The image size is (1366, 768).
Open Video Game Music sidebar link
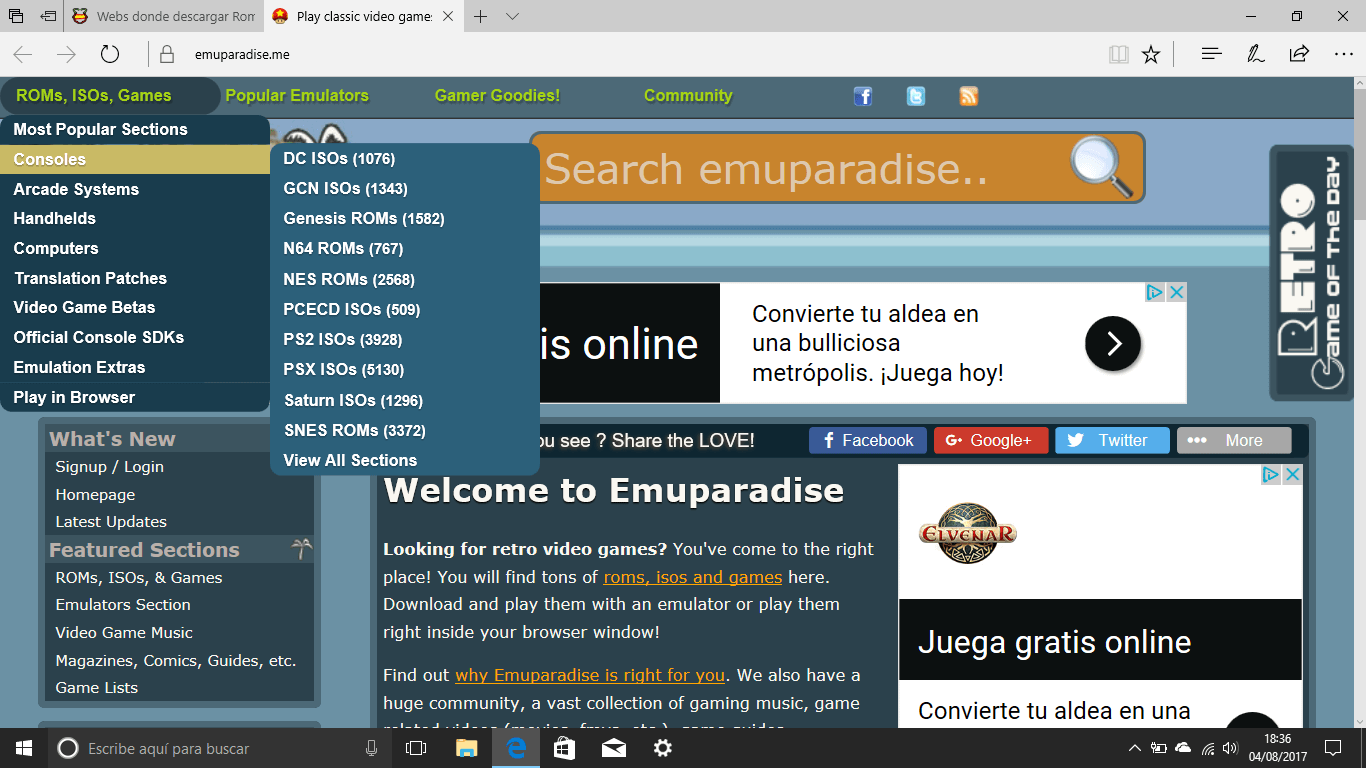pyautogui.click(x=124, y=633)
